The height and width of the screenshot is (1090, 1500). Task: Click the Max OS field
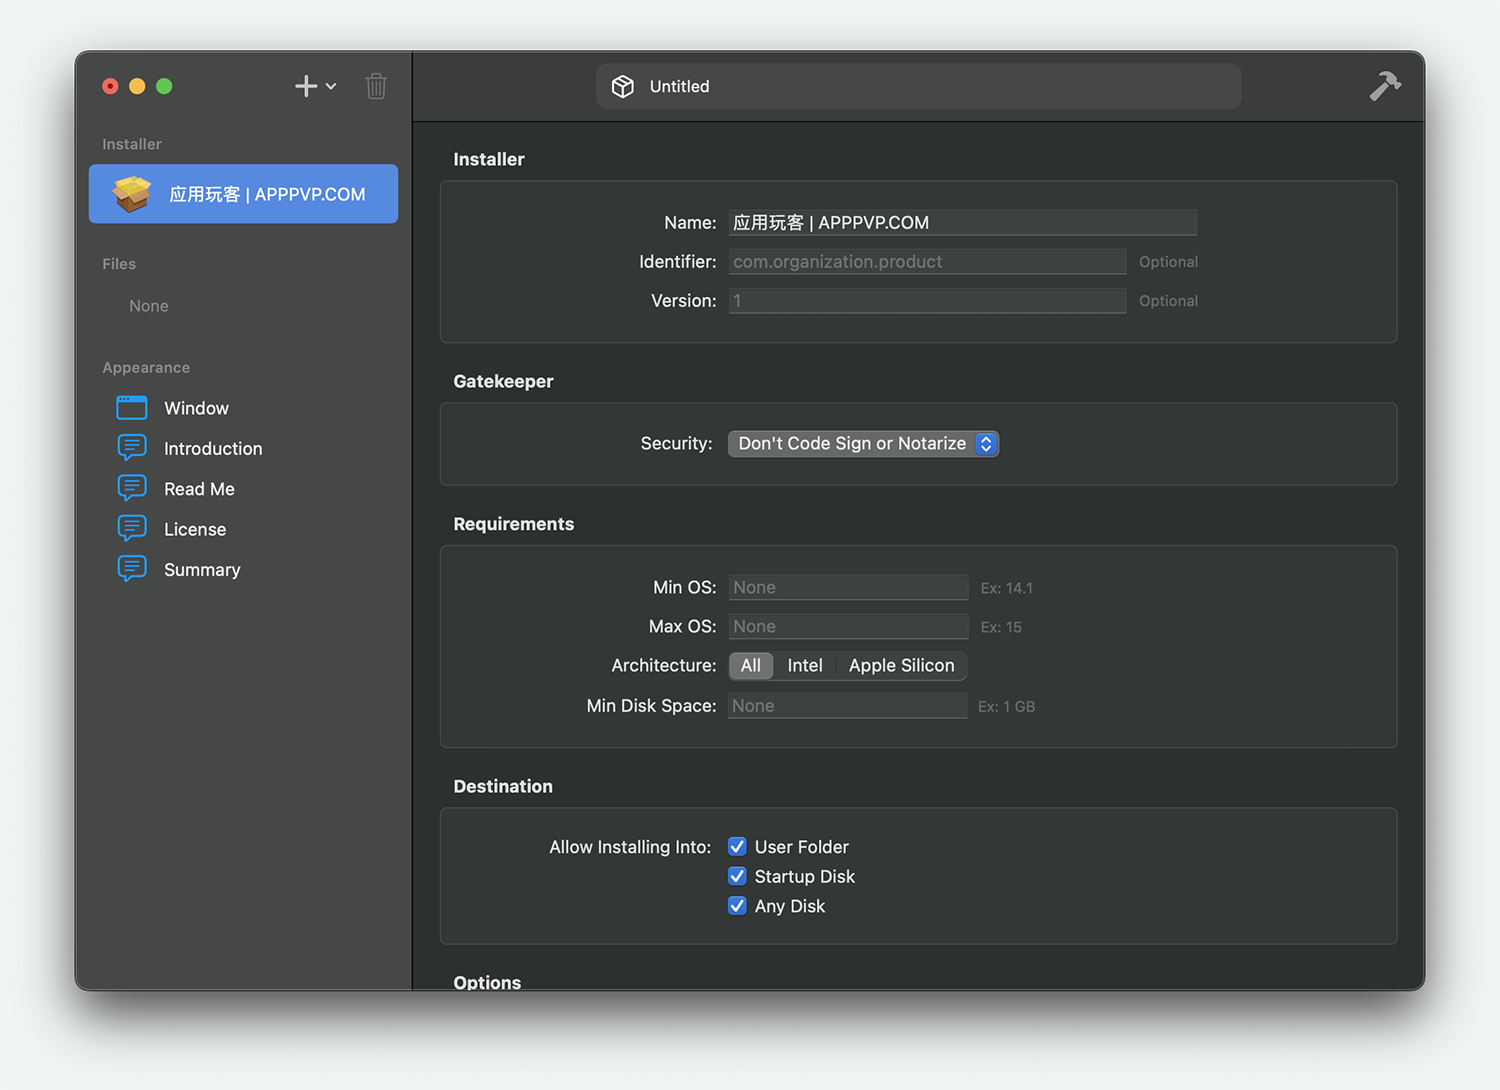[848, 626]
